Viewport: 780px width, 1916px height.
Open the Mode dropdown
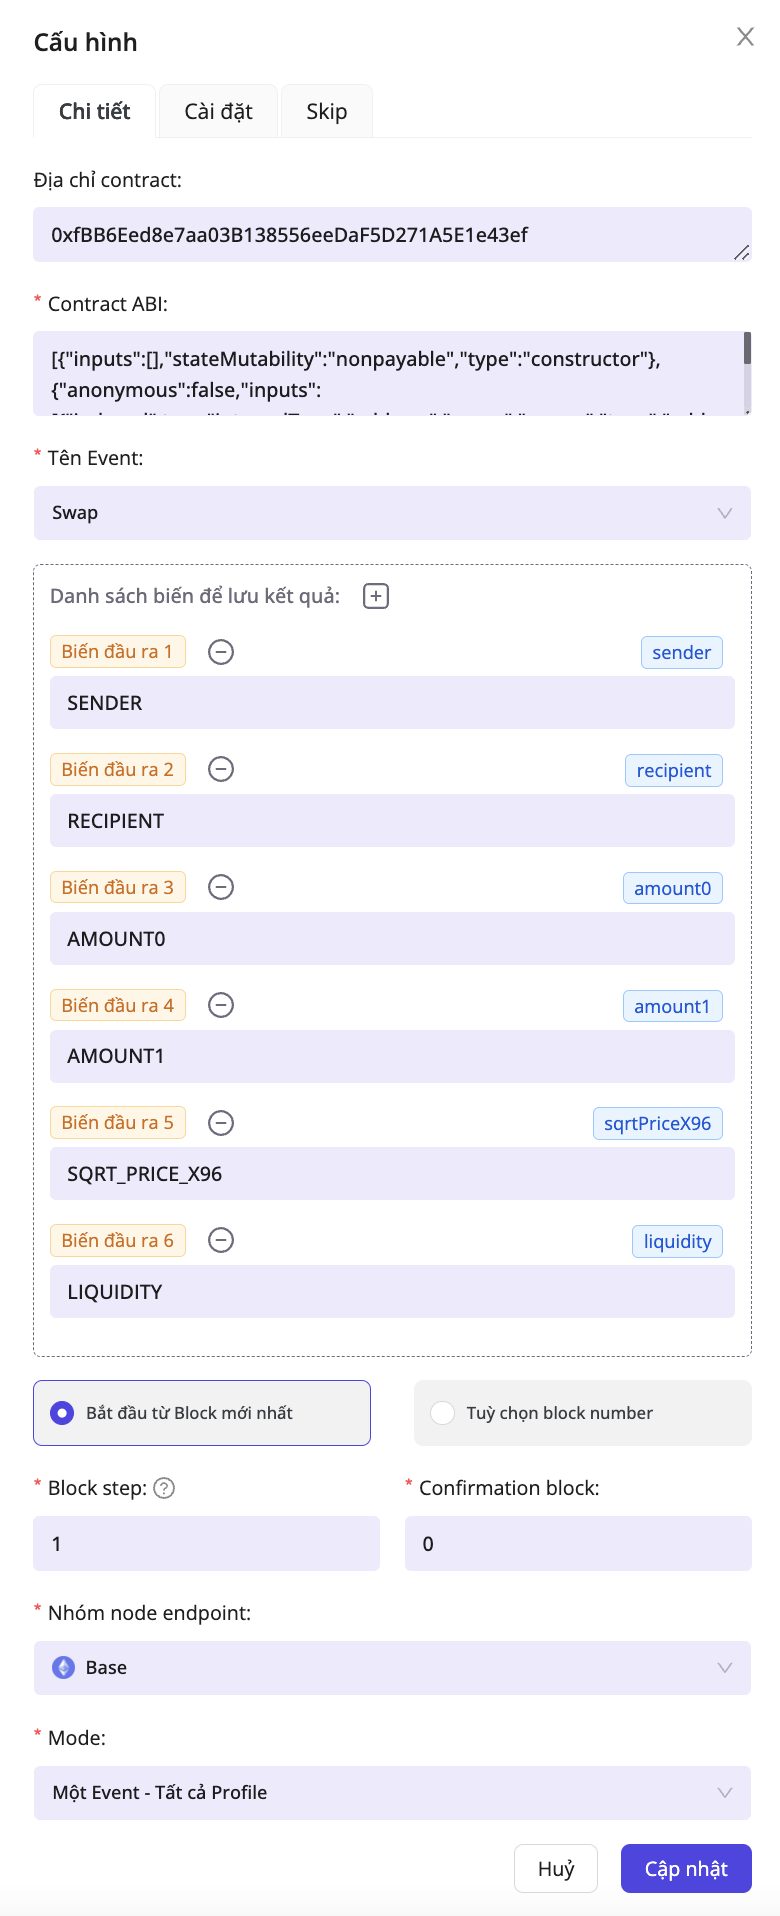coord(392,1793)
